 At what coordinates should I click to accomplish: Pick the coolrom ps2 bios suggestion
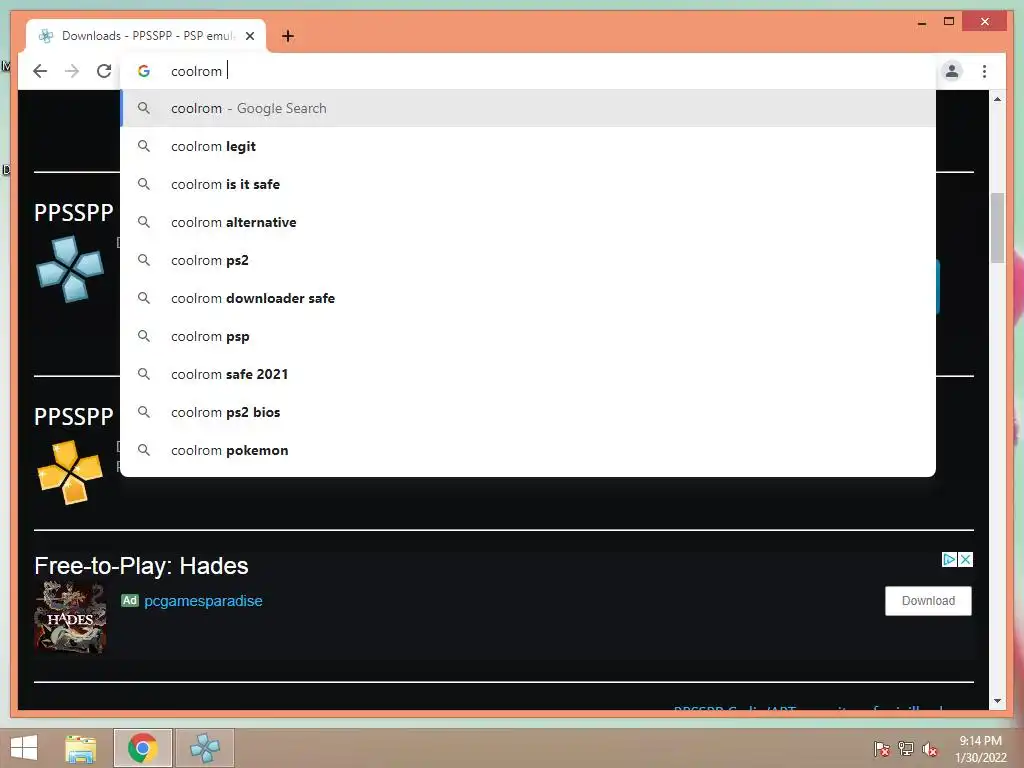click(x=528, y=412)
